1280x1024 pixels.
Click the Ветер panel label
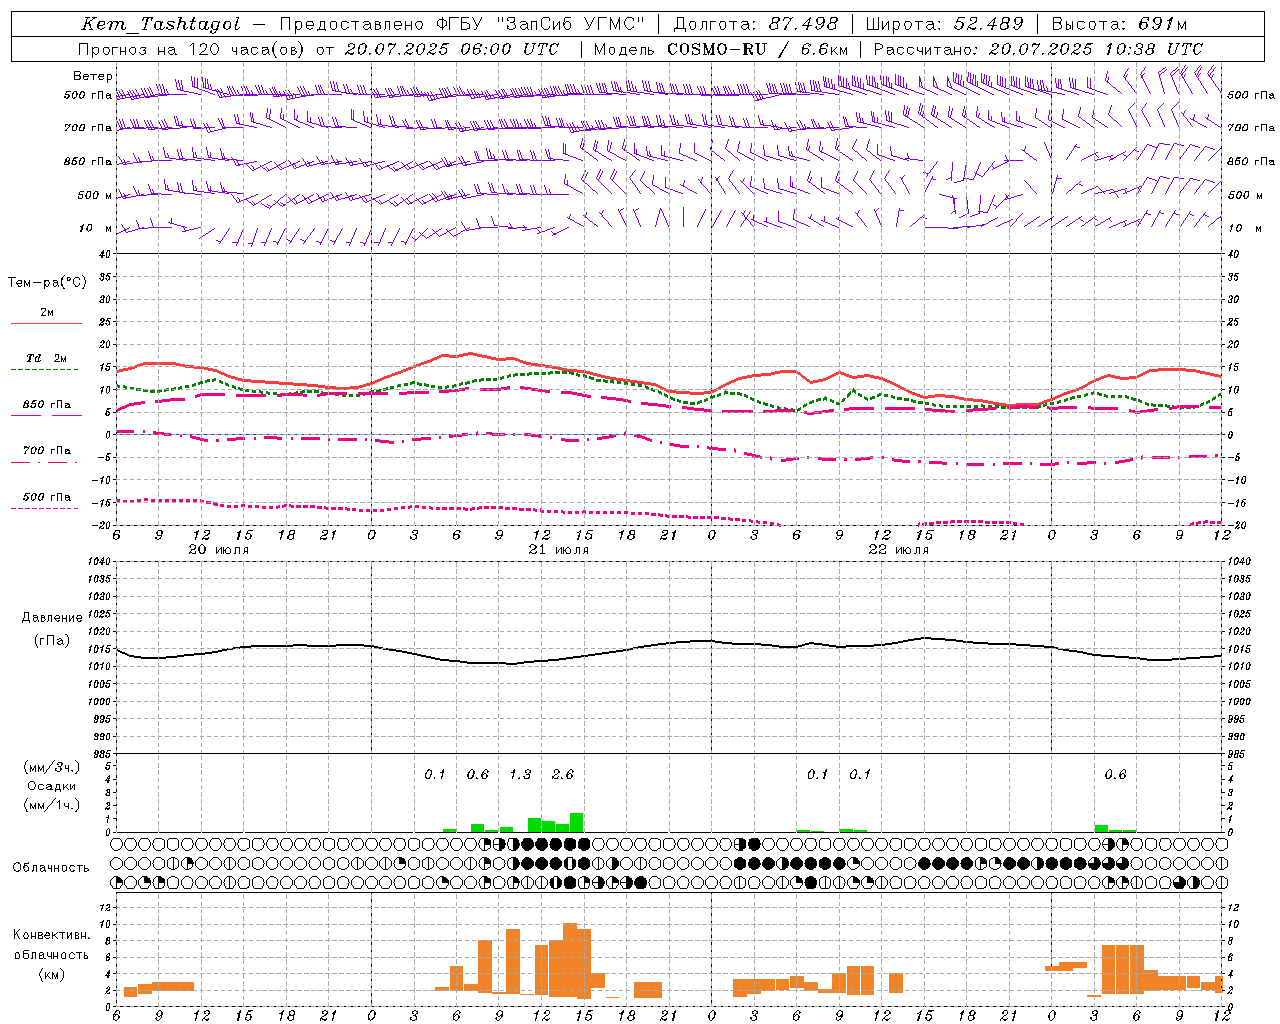click(92, 76)
